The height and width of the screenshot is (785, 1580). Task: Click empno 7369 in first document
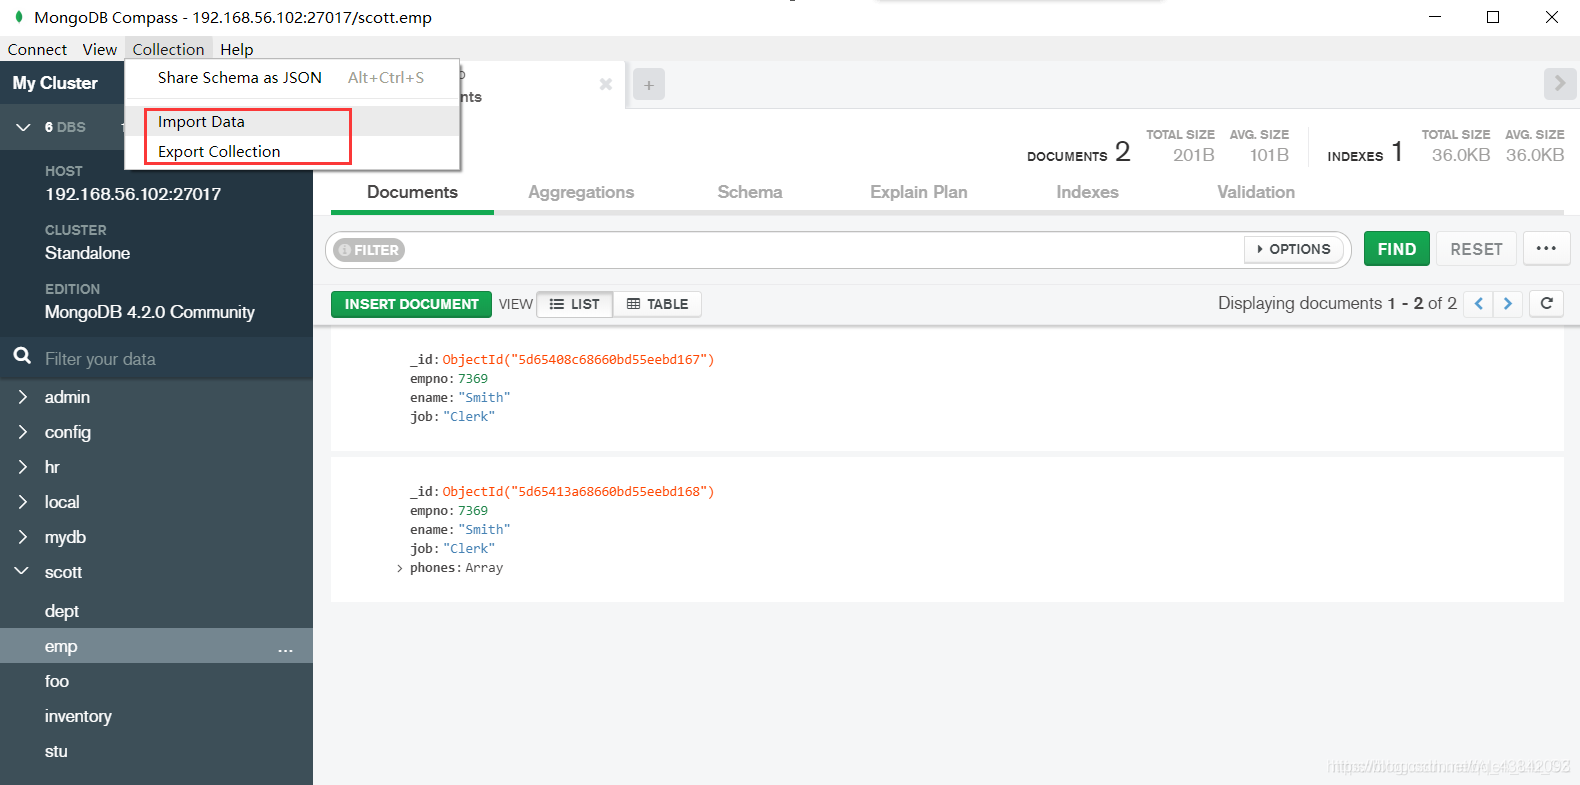click(x=473, y=378)
